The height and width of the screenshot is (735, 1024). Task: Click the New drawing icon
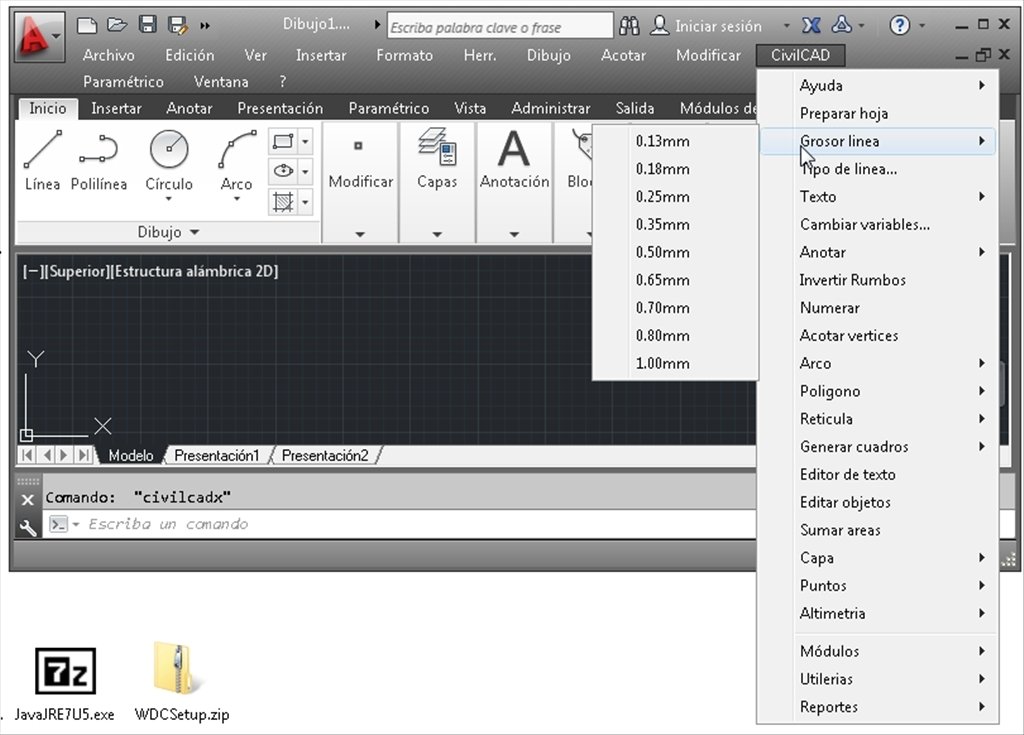[x=87, y=25]
